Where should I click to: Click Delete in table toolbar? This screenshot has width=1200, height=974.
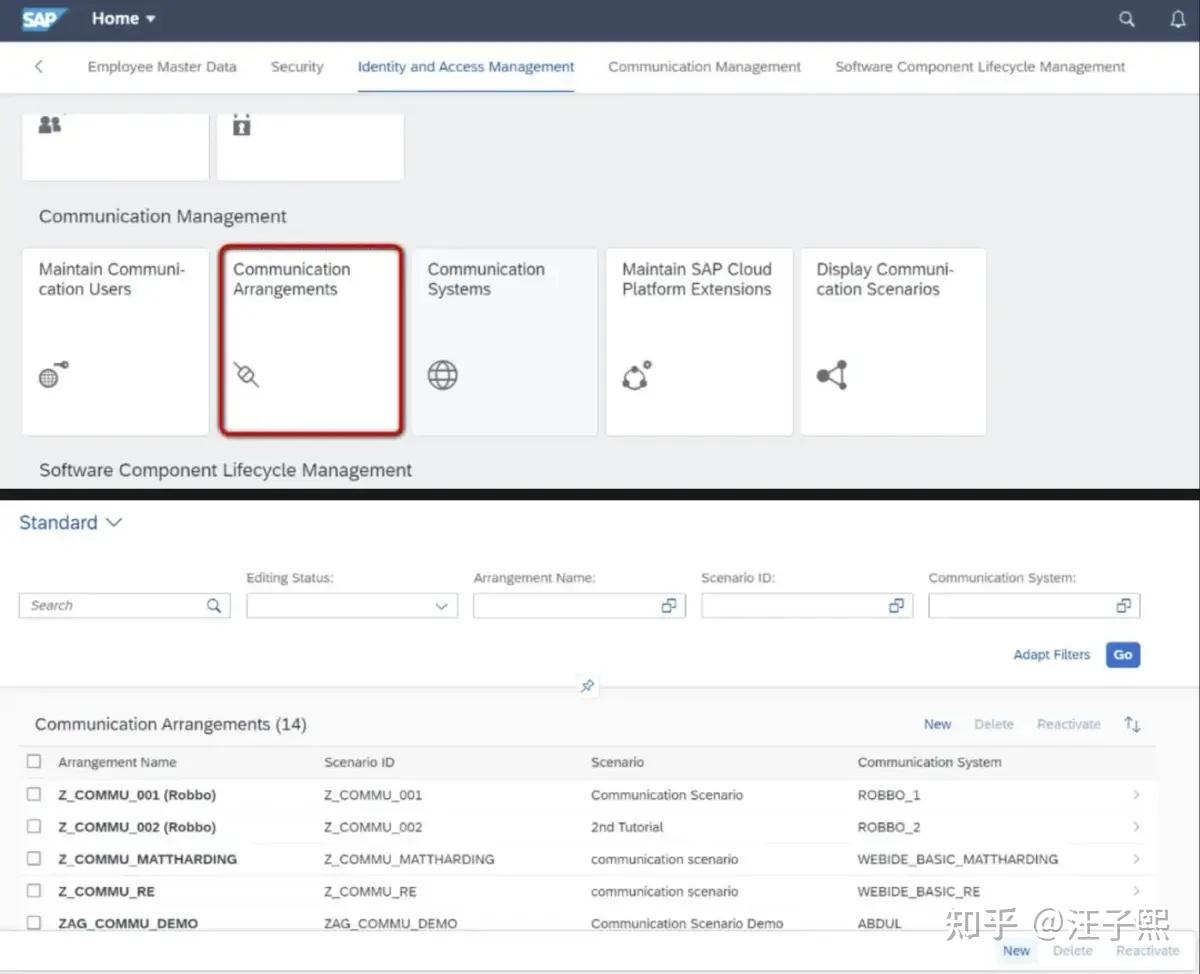point(994,724)
